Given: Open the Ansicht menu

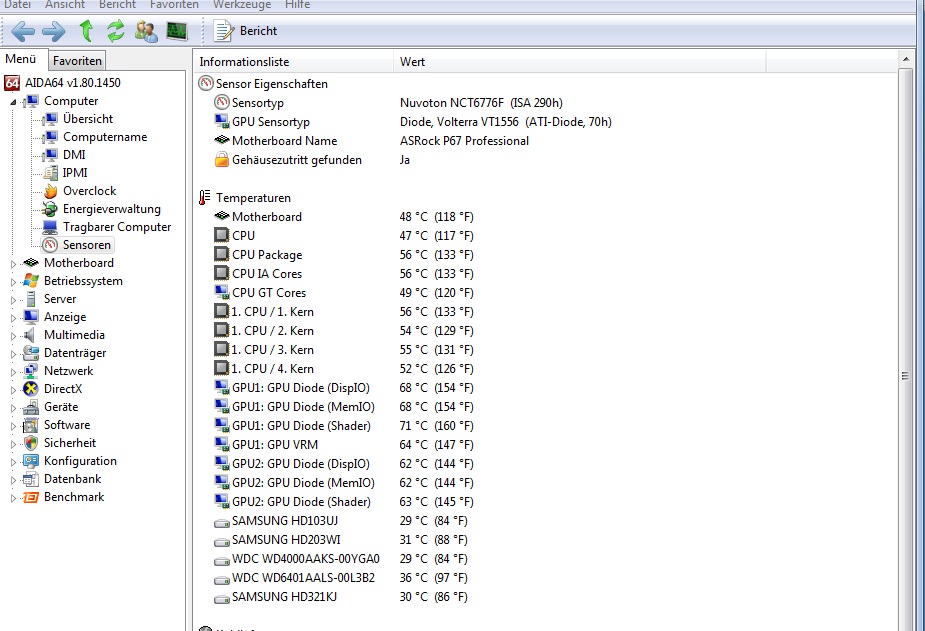Looking at the screenshot, I should 65,5.
